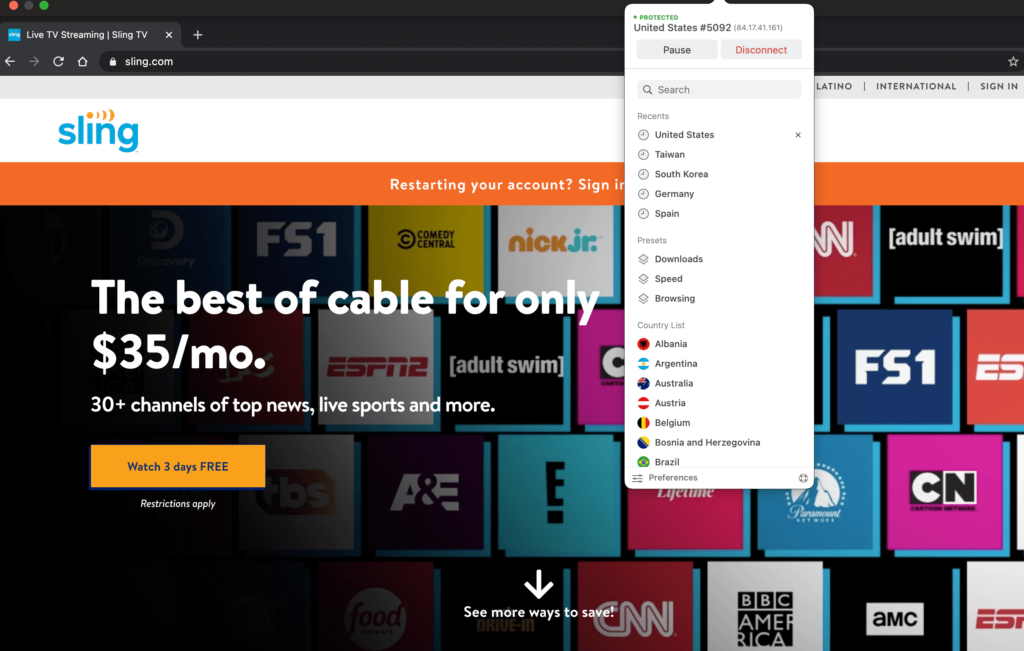Pause the VPN connection

tap(677, 50)
